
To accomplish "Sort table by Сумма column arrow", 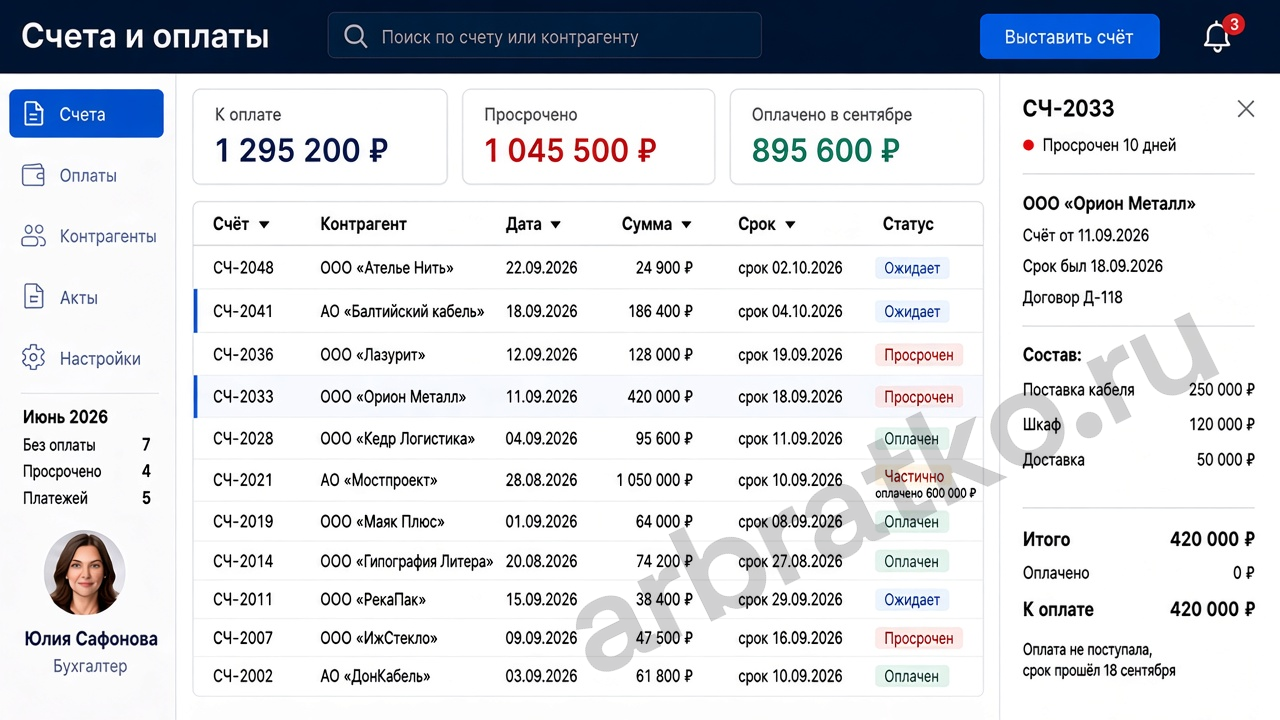I will pyautogui.click(x=686, y=225).
